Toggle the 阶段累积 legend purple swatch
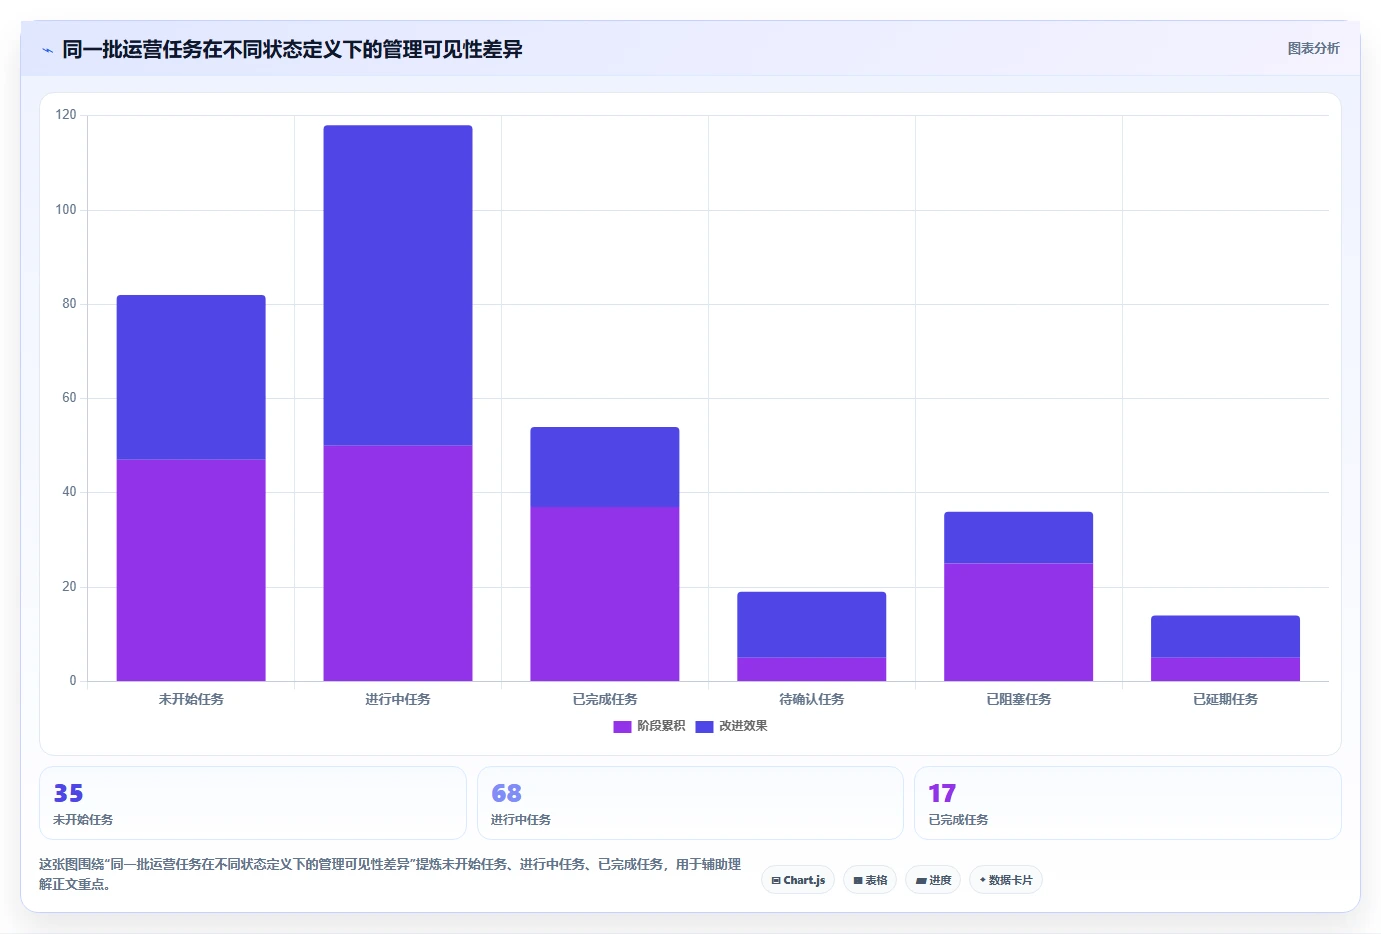The image size is (1381, 934). [x=622, y=726]
